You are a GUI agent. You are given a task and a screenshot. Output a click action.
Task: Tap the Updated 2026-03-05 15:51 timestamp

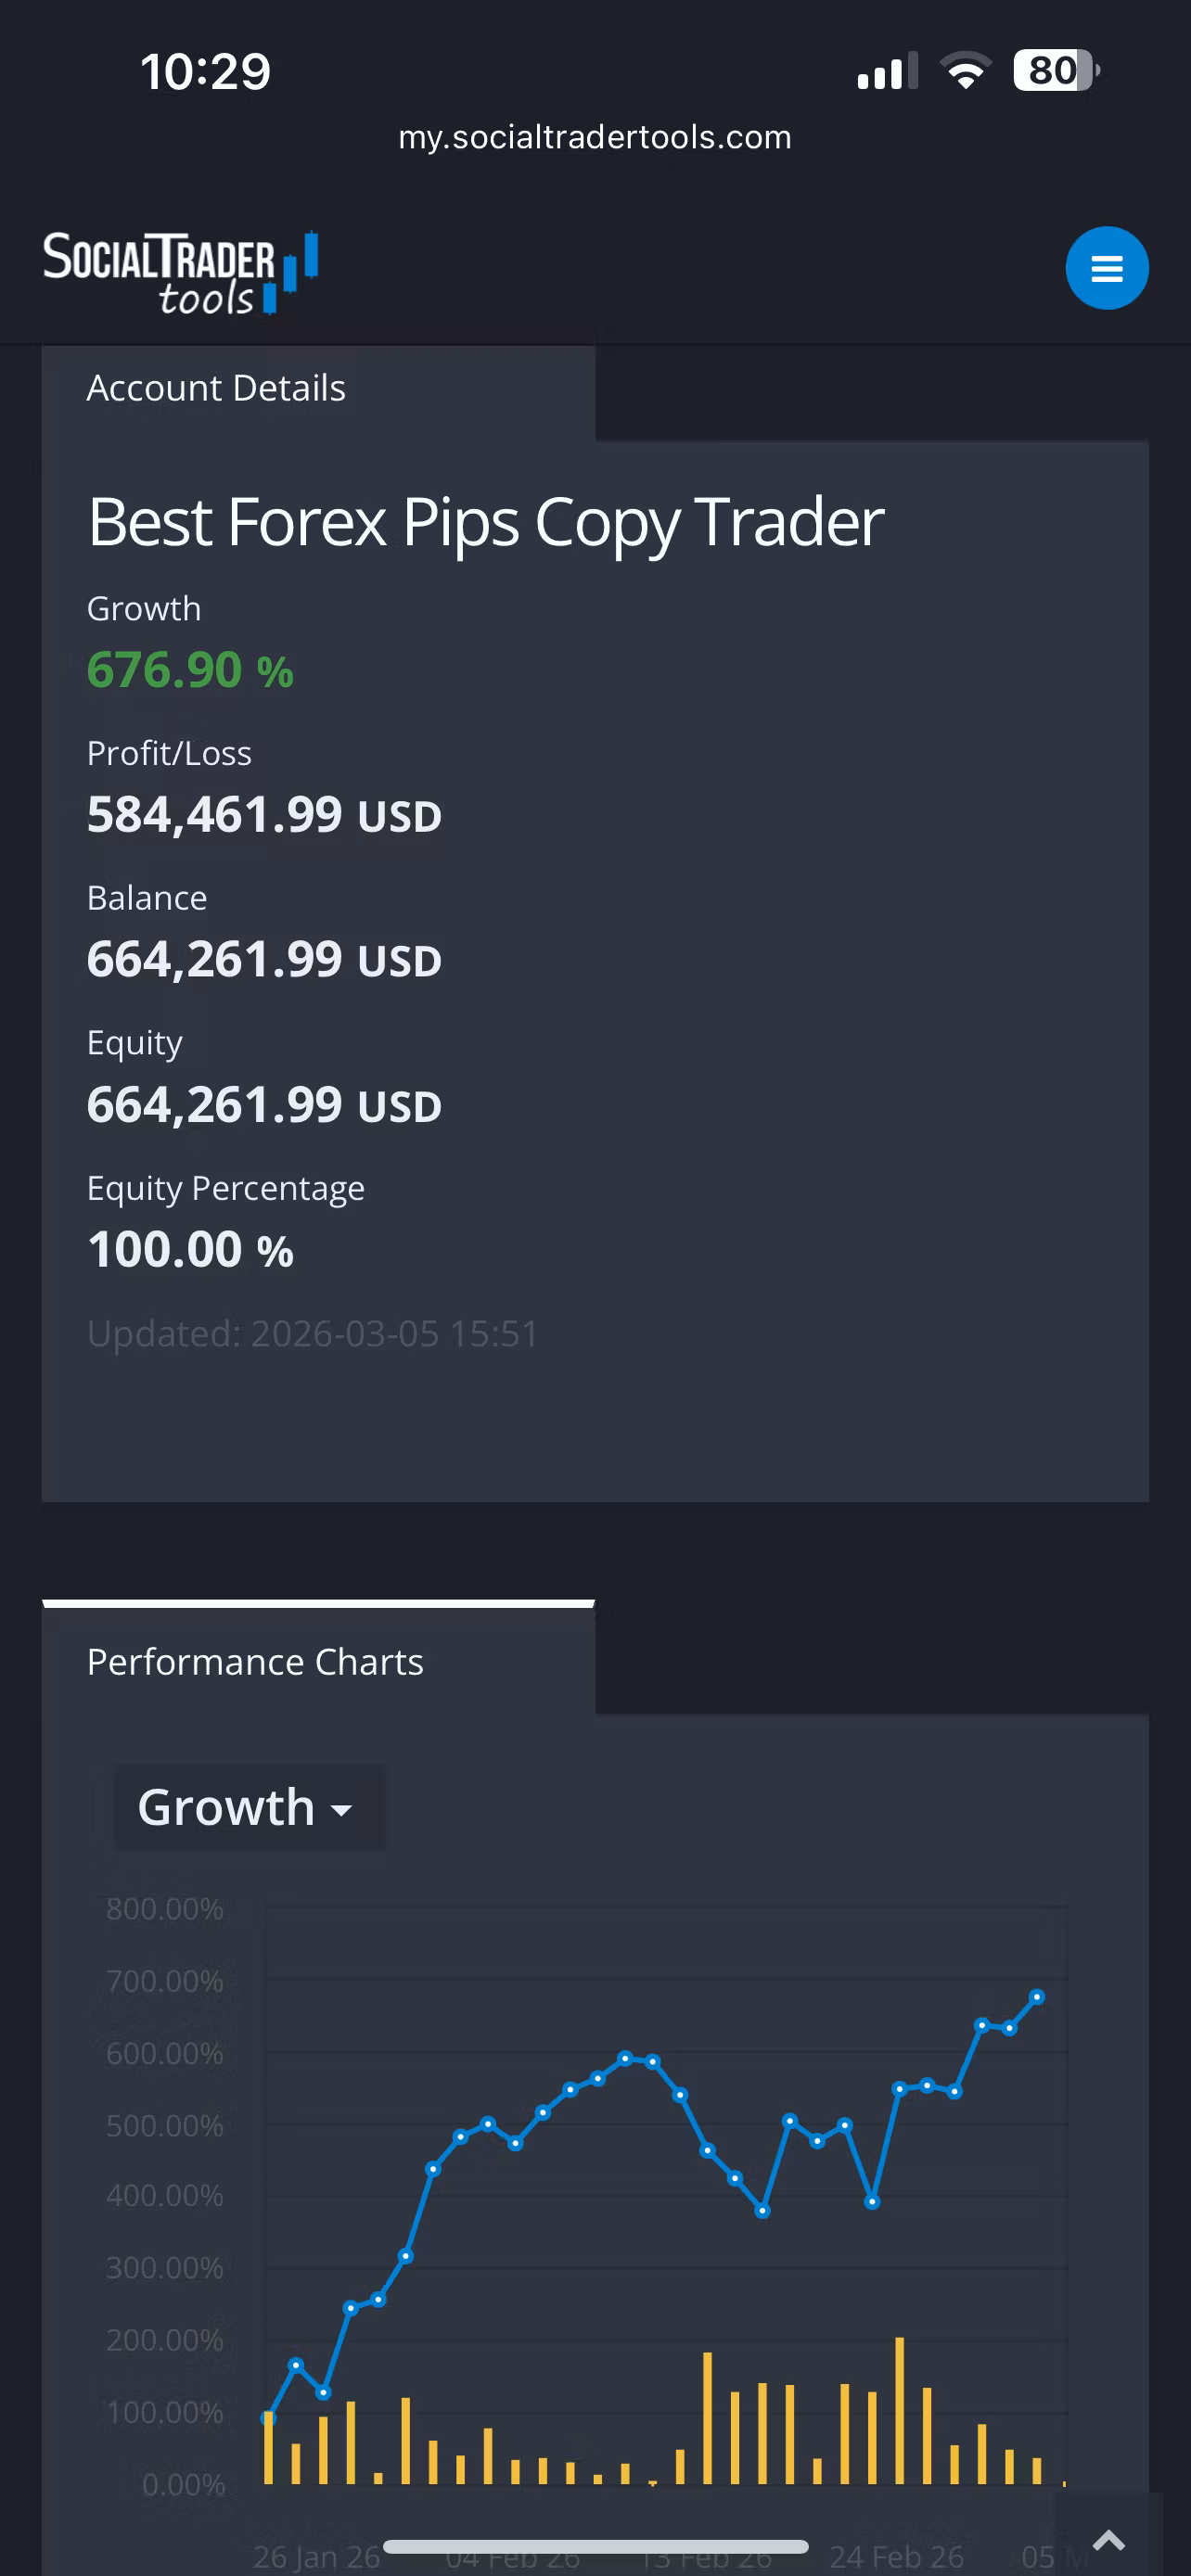click(x=313, y=1334)
